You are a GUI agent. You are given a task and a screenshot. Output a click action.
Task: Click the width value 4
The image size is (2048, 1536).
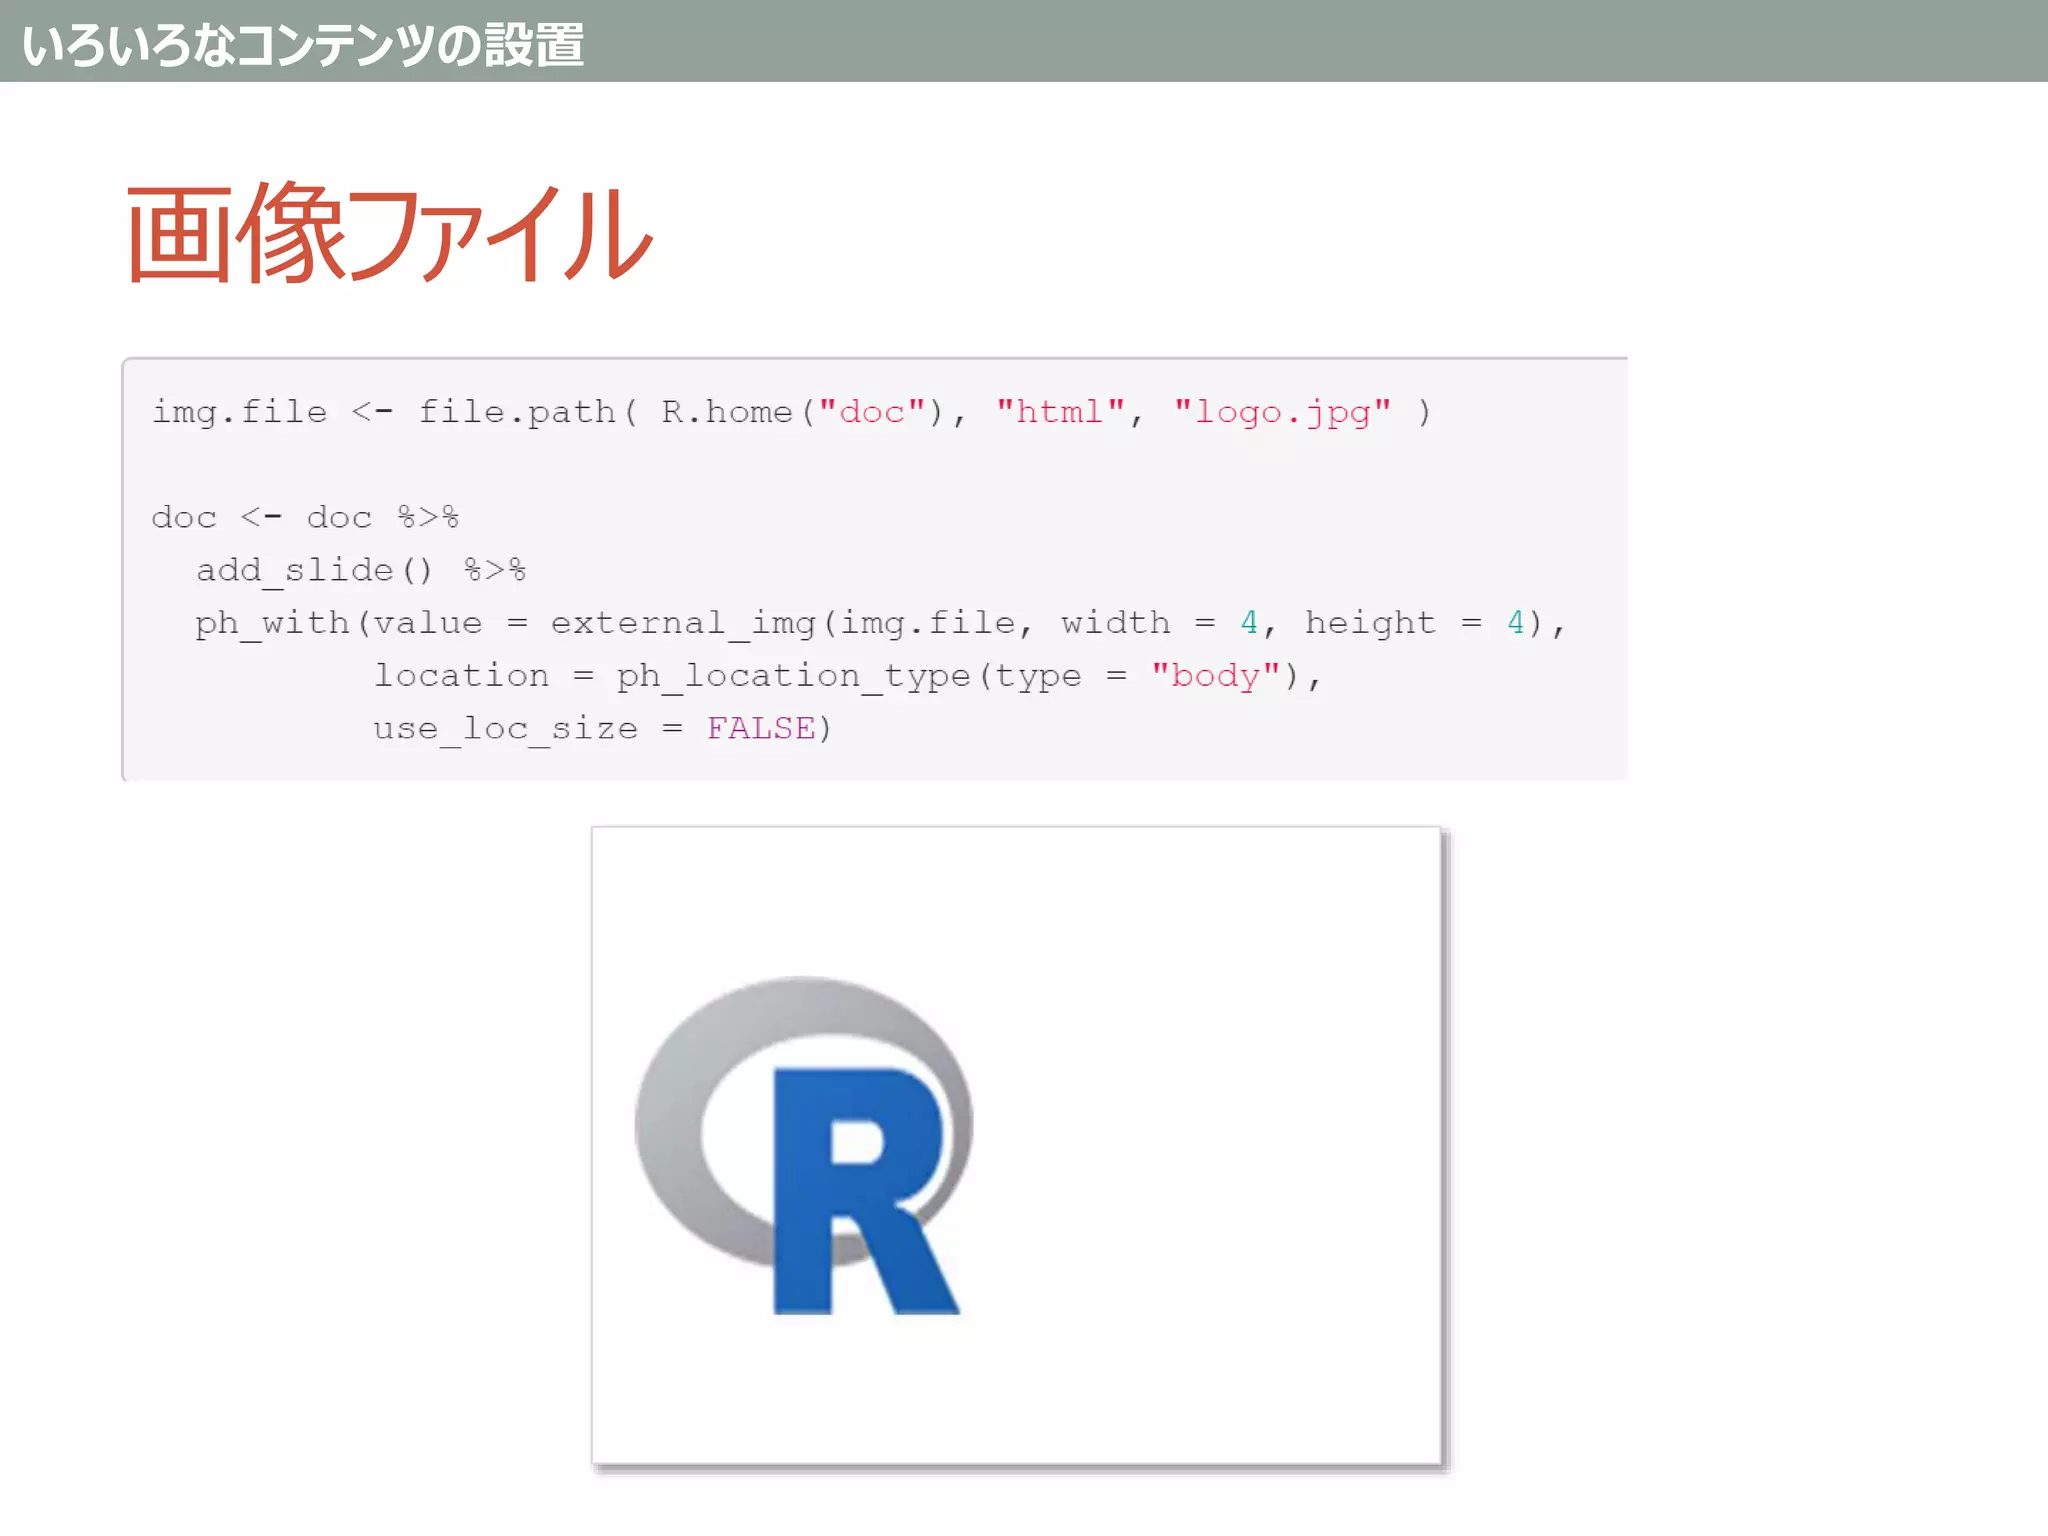1249,623
